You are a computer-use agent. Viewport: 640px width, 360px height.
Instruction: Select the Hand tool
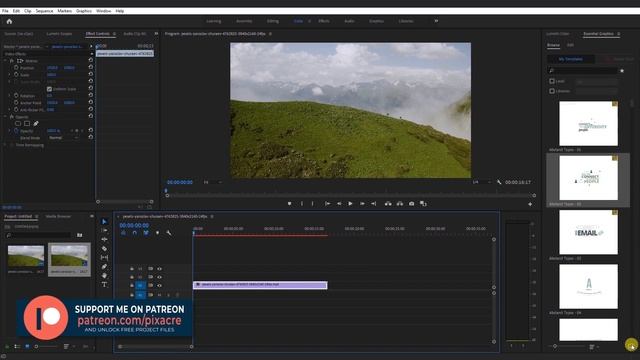click(104, 276)
